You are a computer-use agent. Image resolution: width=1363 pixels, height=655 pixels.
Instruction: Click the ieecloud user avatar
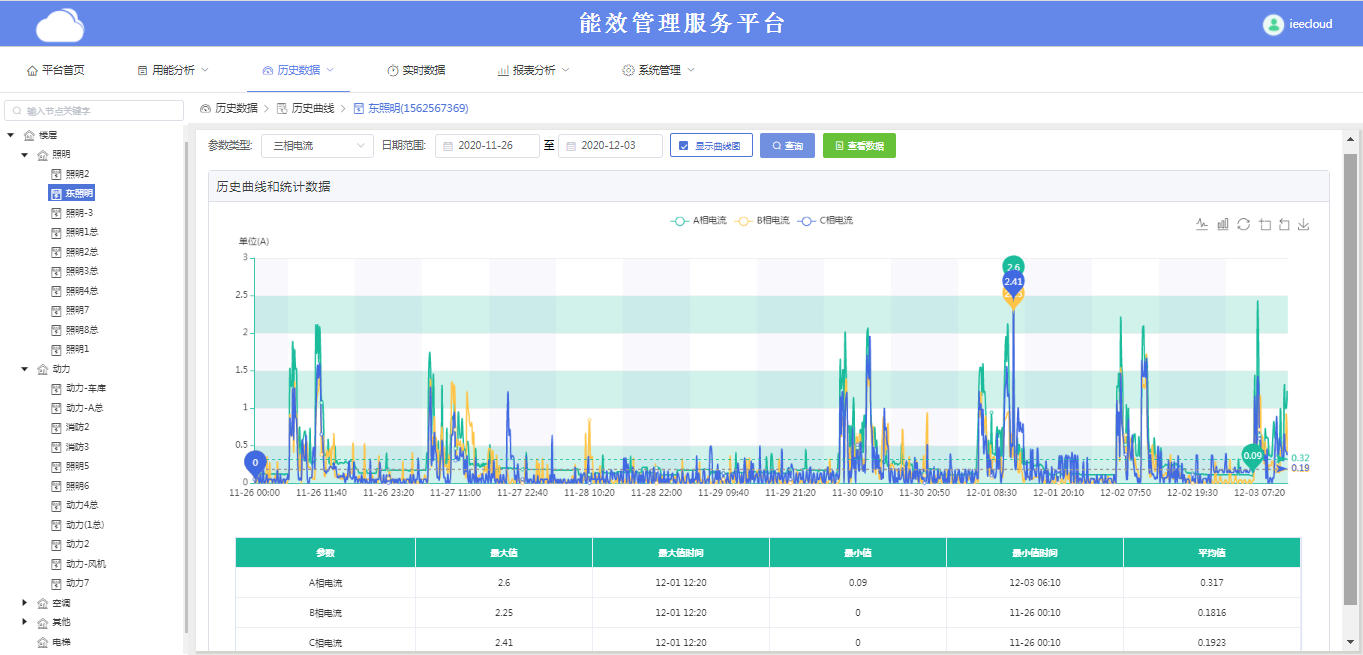(1273, 25)
